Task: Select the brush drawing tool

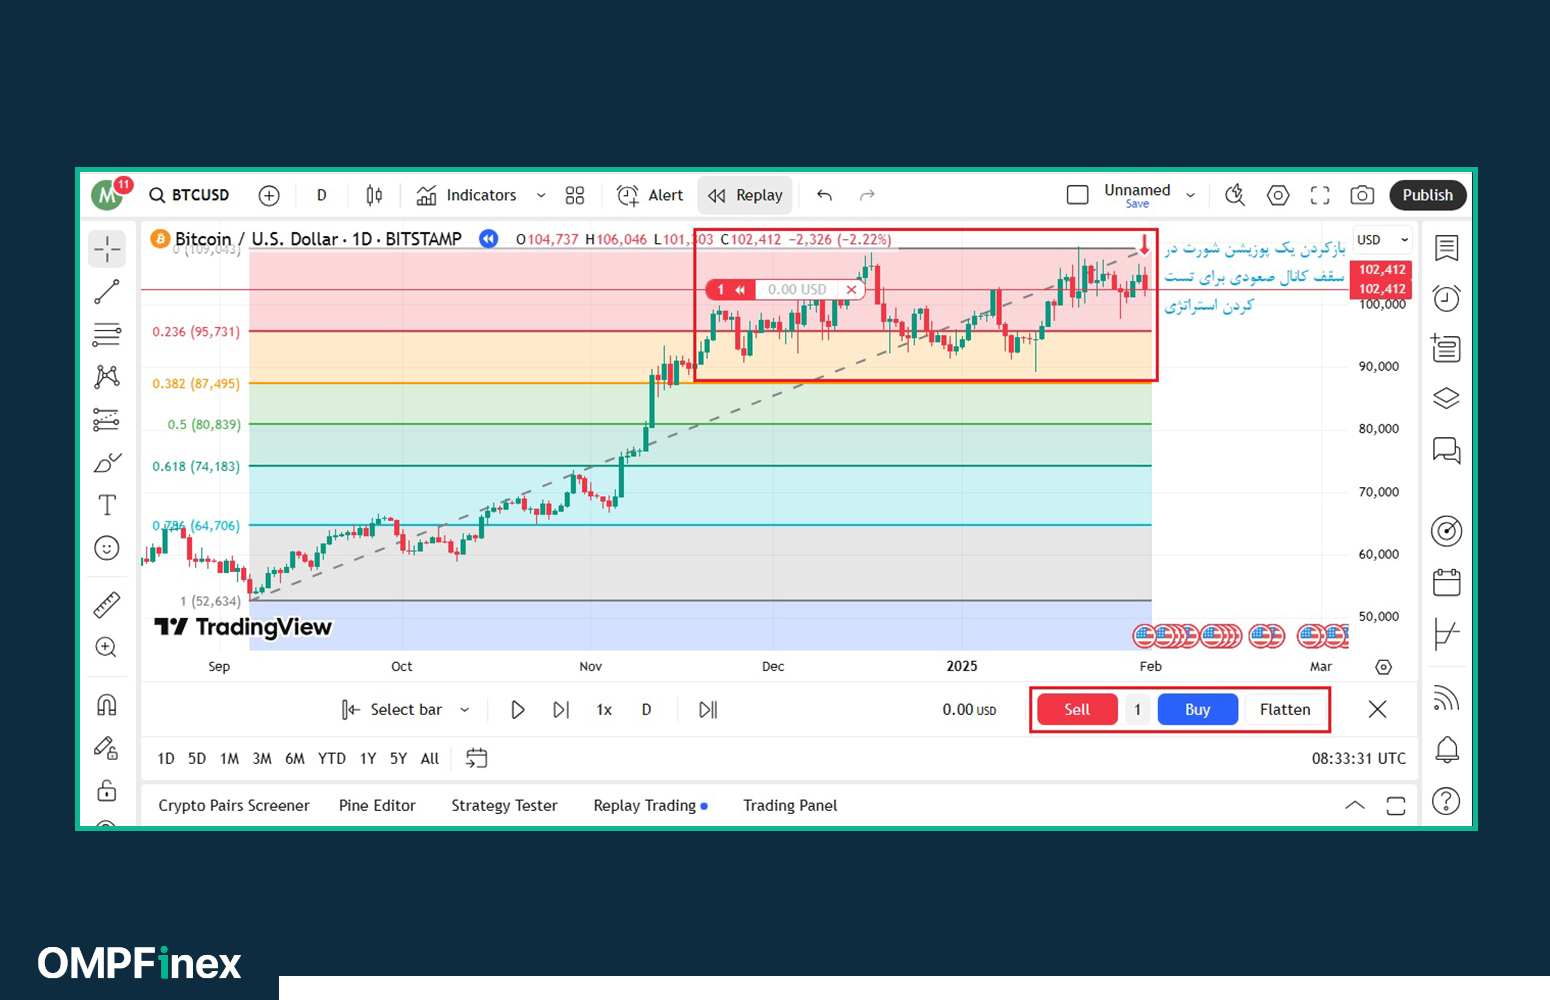Action: (107, 463)
